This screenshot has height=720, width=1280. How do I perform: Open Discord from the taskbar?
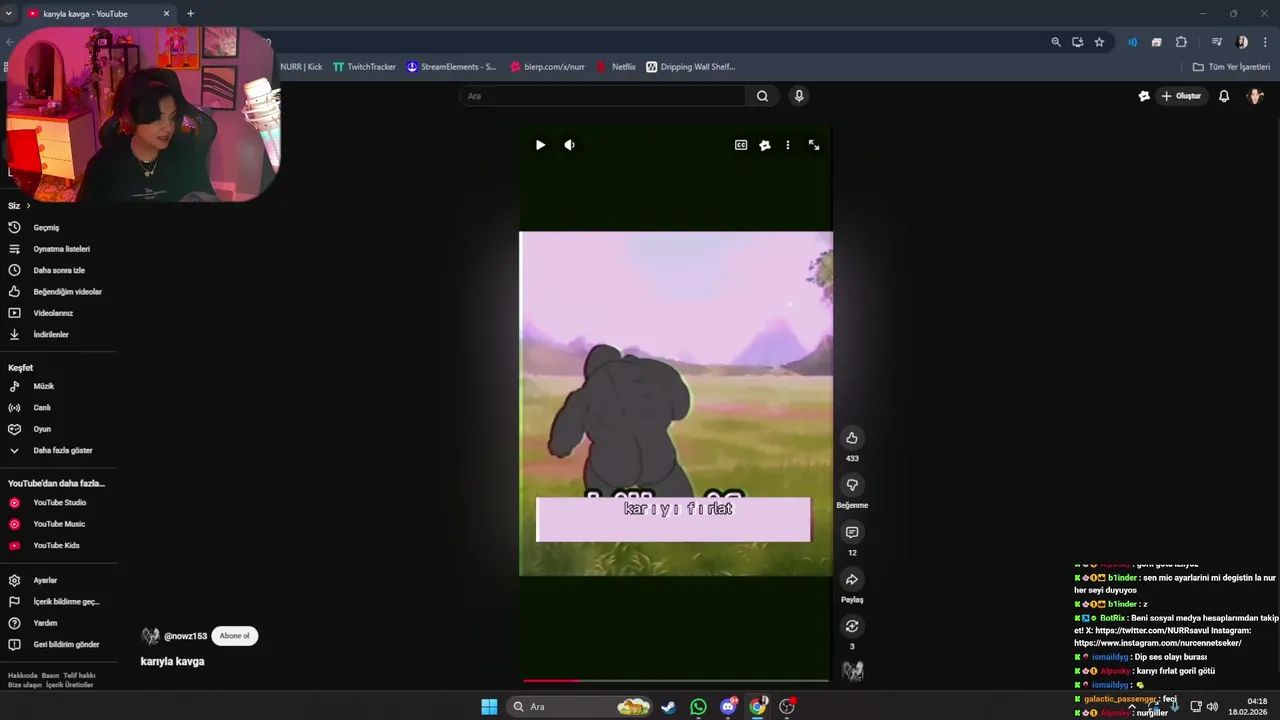point(728,707)
